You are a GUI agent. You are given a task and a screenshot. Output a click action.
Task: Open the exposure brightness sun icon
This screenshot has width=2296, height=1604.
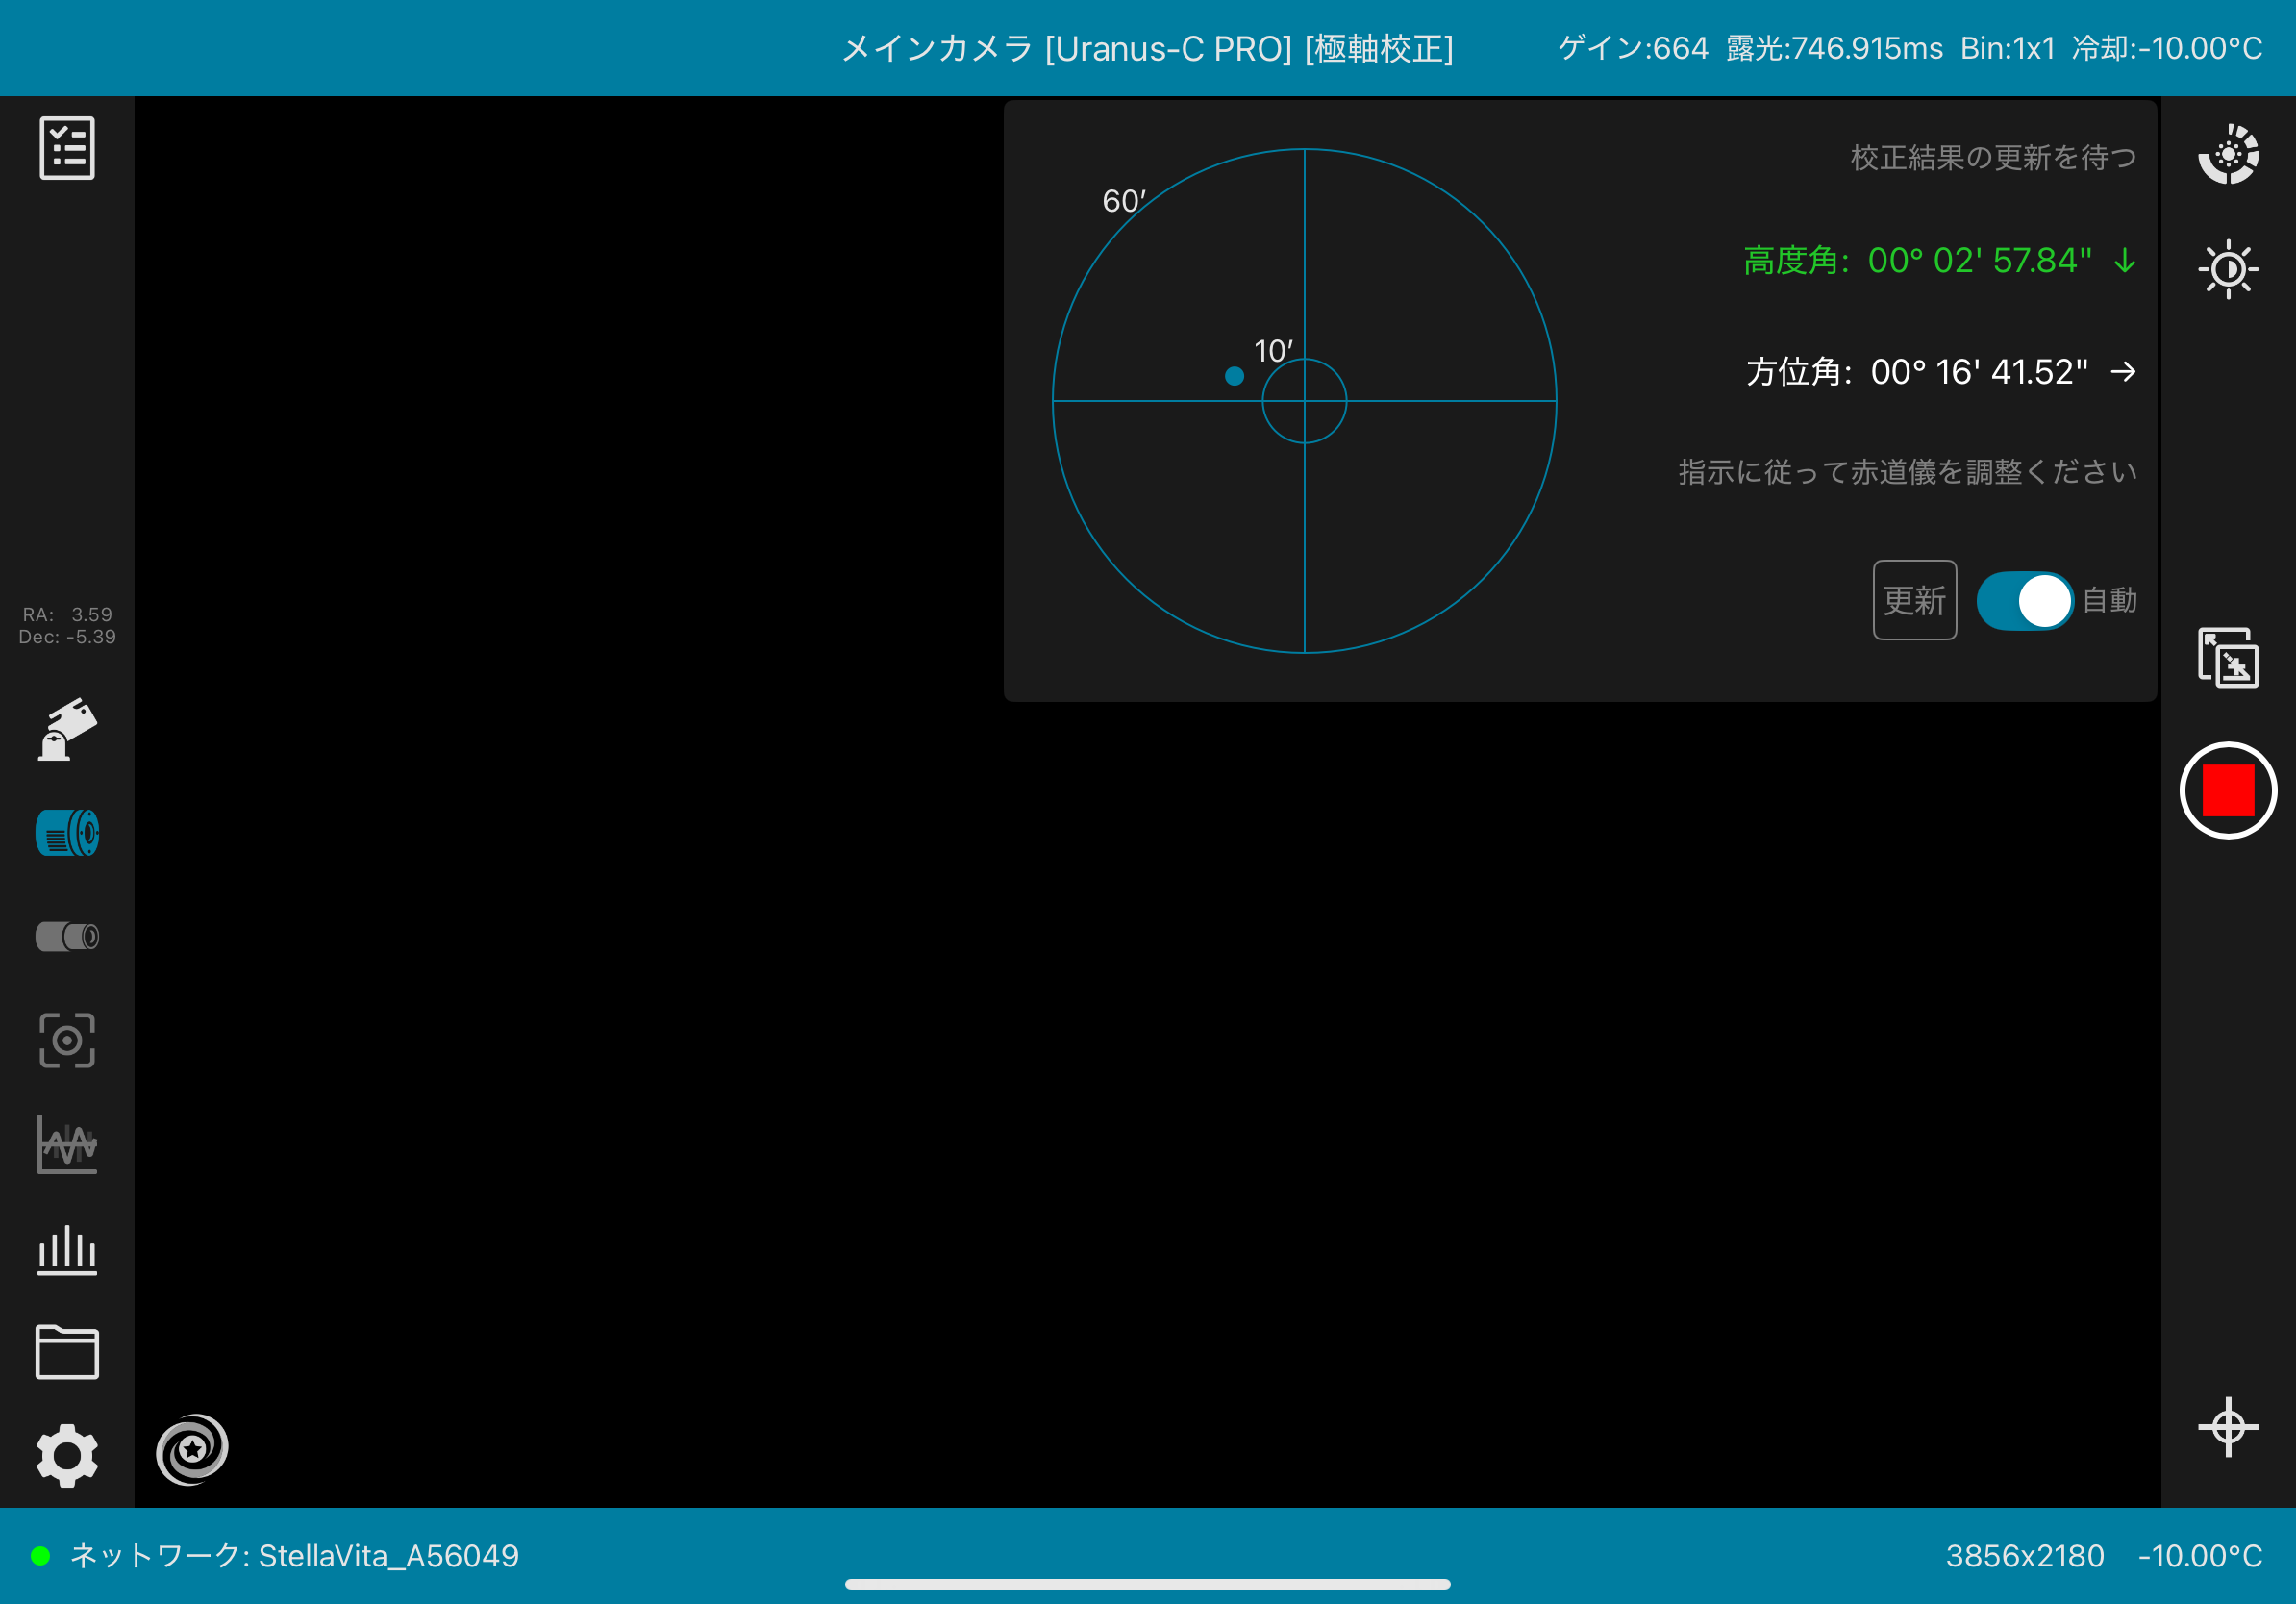click(x=2228, y=269)
